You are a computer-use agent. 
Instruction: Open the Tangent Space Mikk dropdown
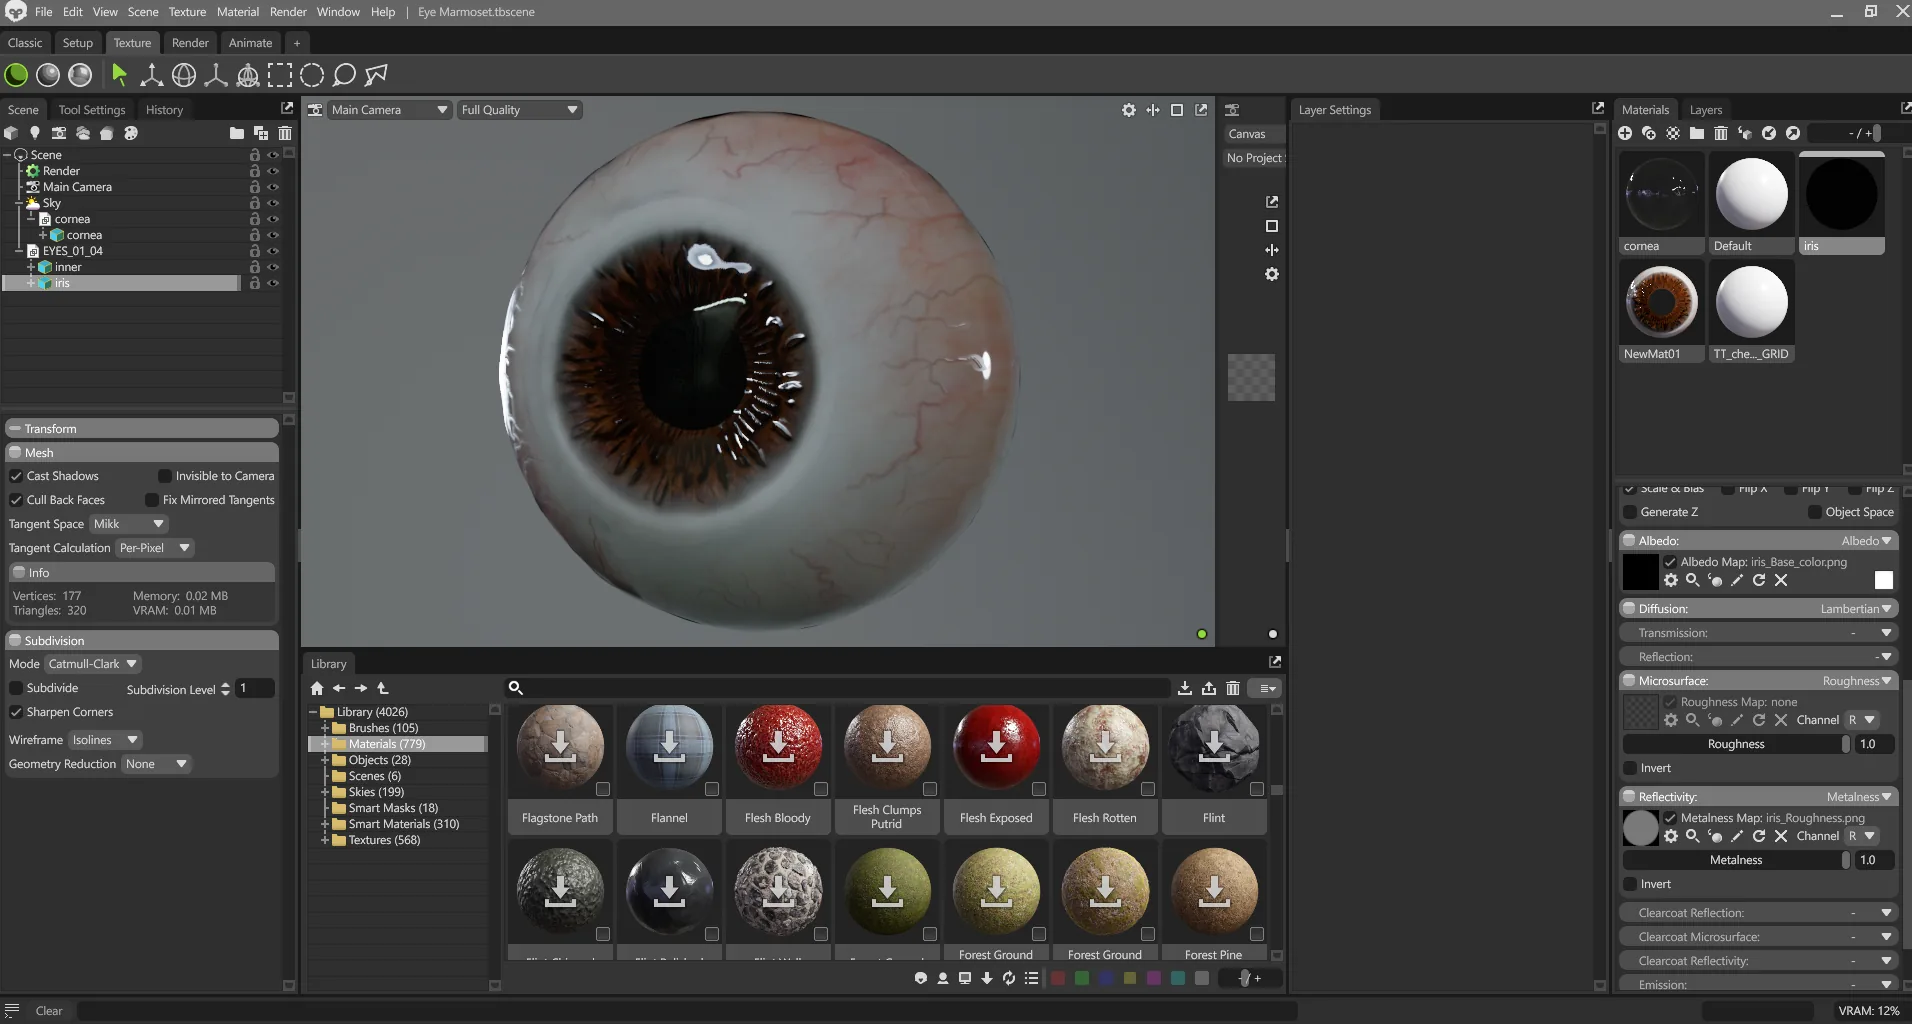click(128, 523)
